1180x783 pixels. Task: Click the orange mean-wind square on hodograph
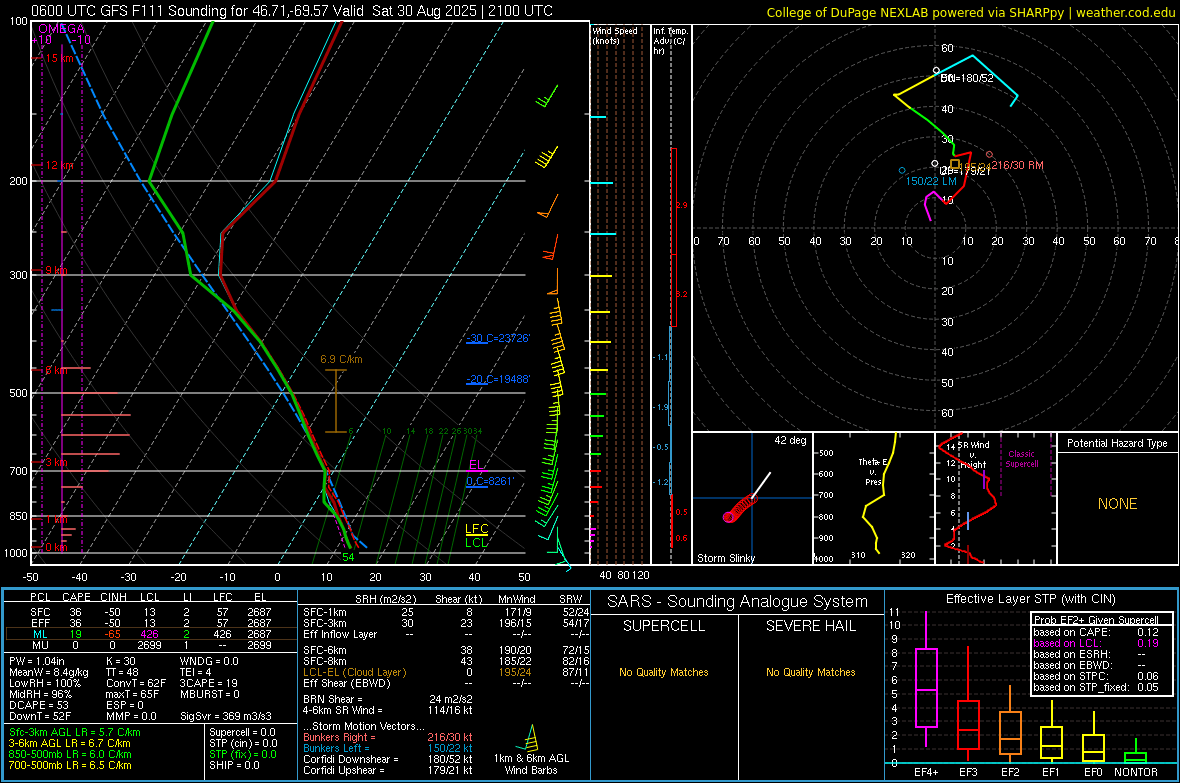[x=955, y=163]
